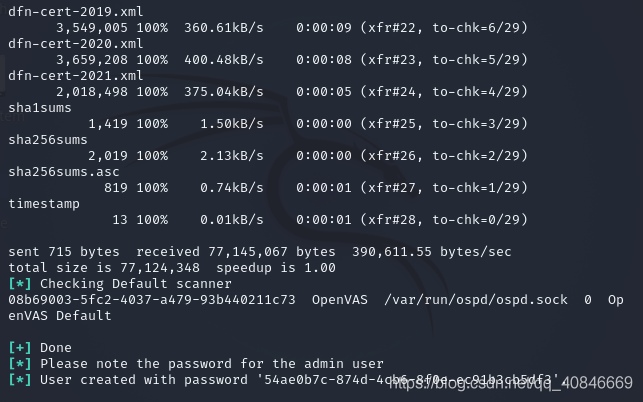Image resolution: width=643 pixels, height=402 pixels.
Task: Click the [+] marker beside Done
Action: (20, 347)
